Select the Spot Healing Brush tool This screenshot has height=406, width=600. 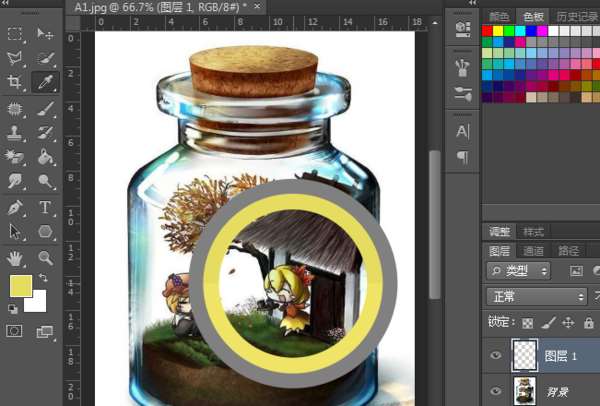point(15,109)
